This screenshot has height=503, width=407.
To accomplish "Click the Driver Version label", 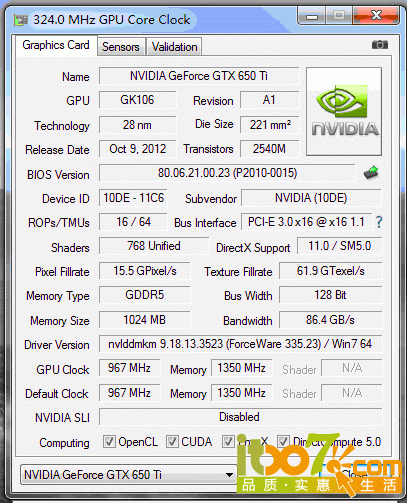I will (57, 345).
